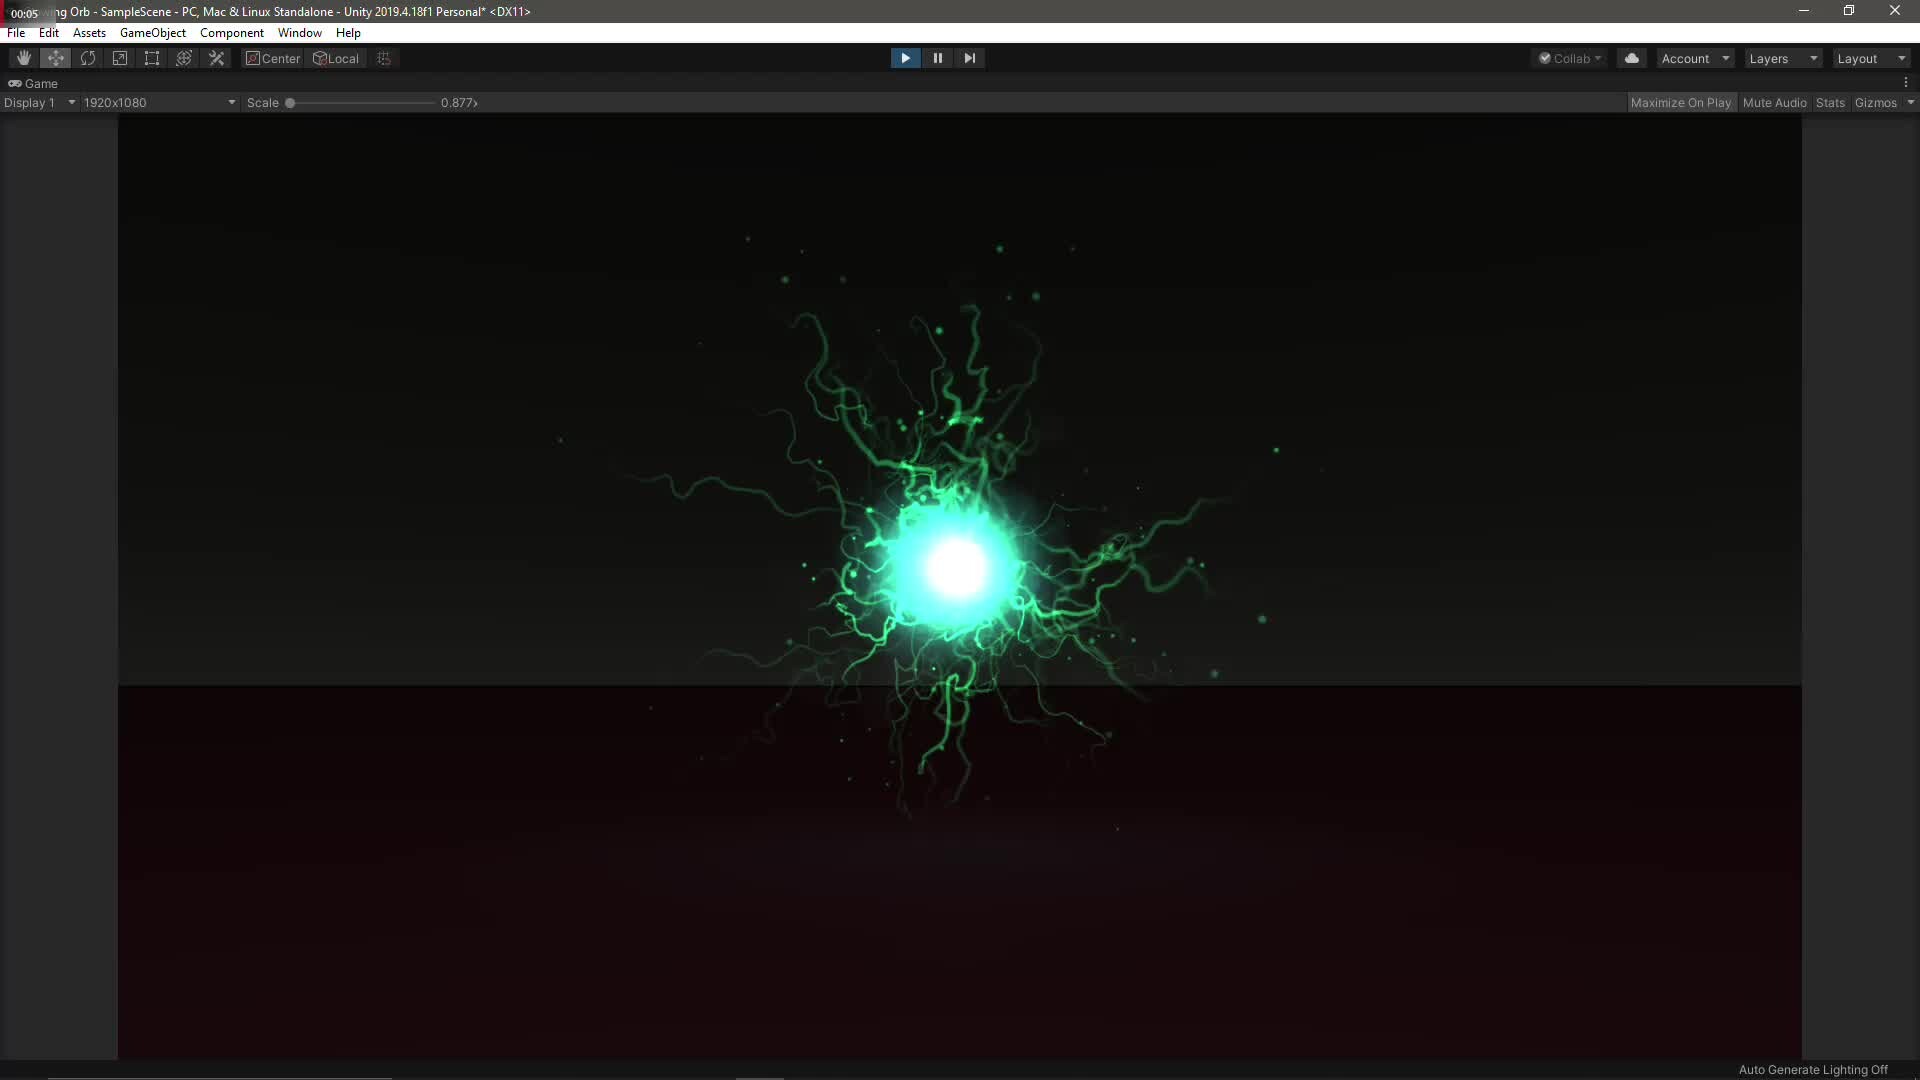Click the Collab cloud icon
The height and width of the screenshot is (1080, 1920).
click(1632, 58)
